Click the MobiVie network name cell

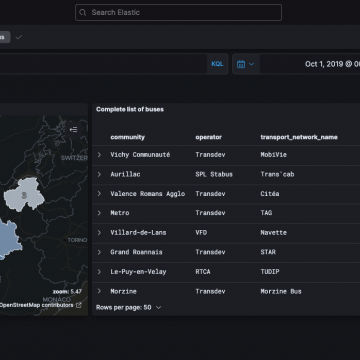coord(274,155)
